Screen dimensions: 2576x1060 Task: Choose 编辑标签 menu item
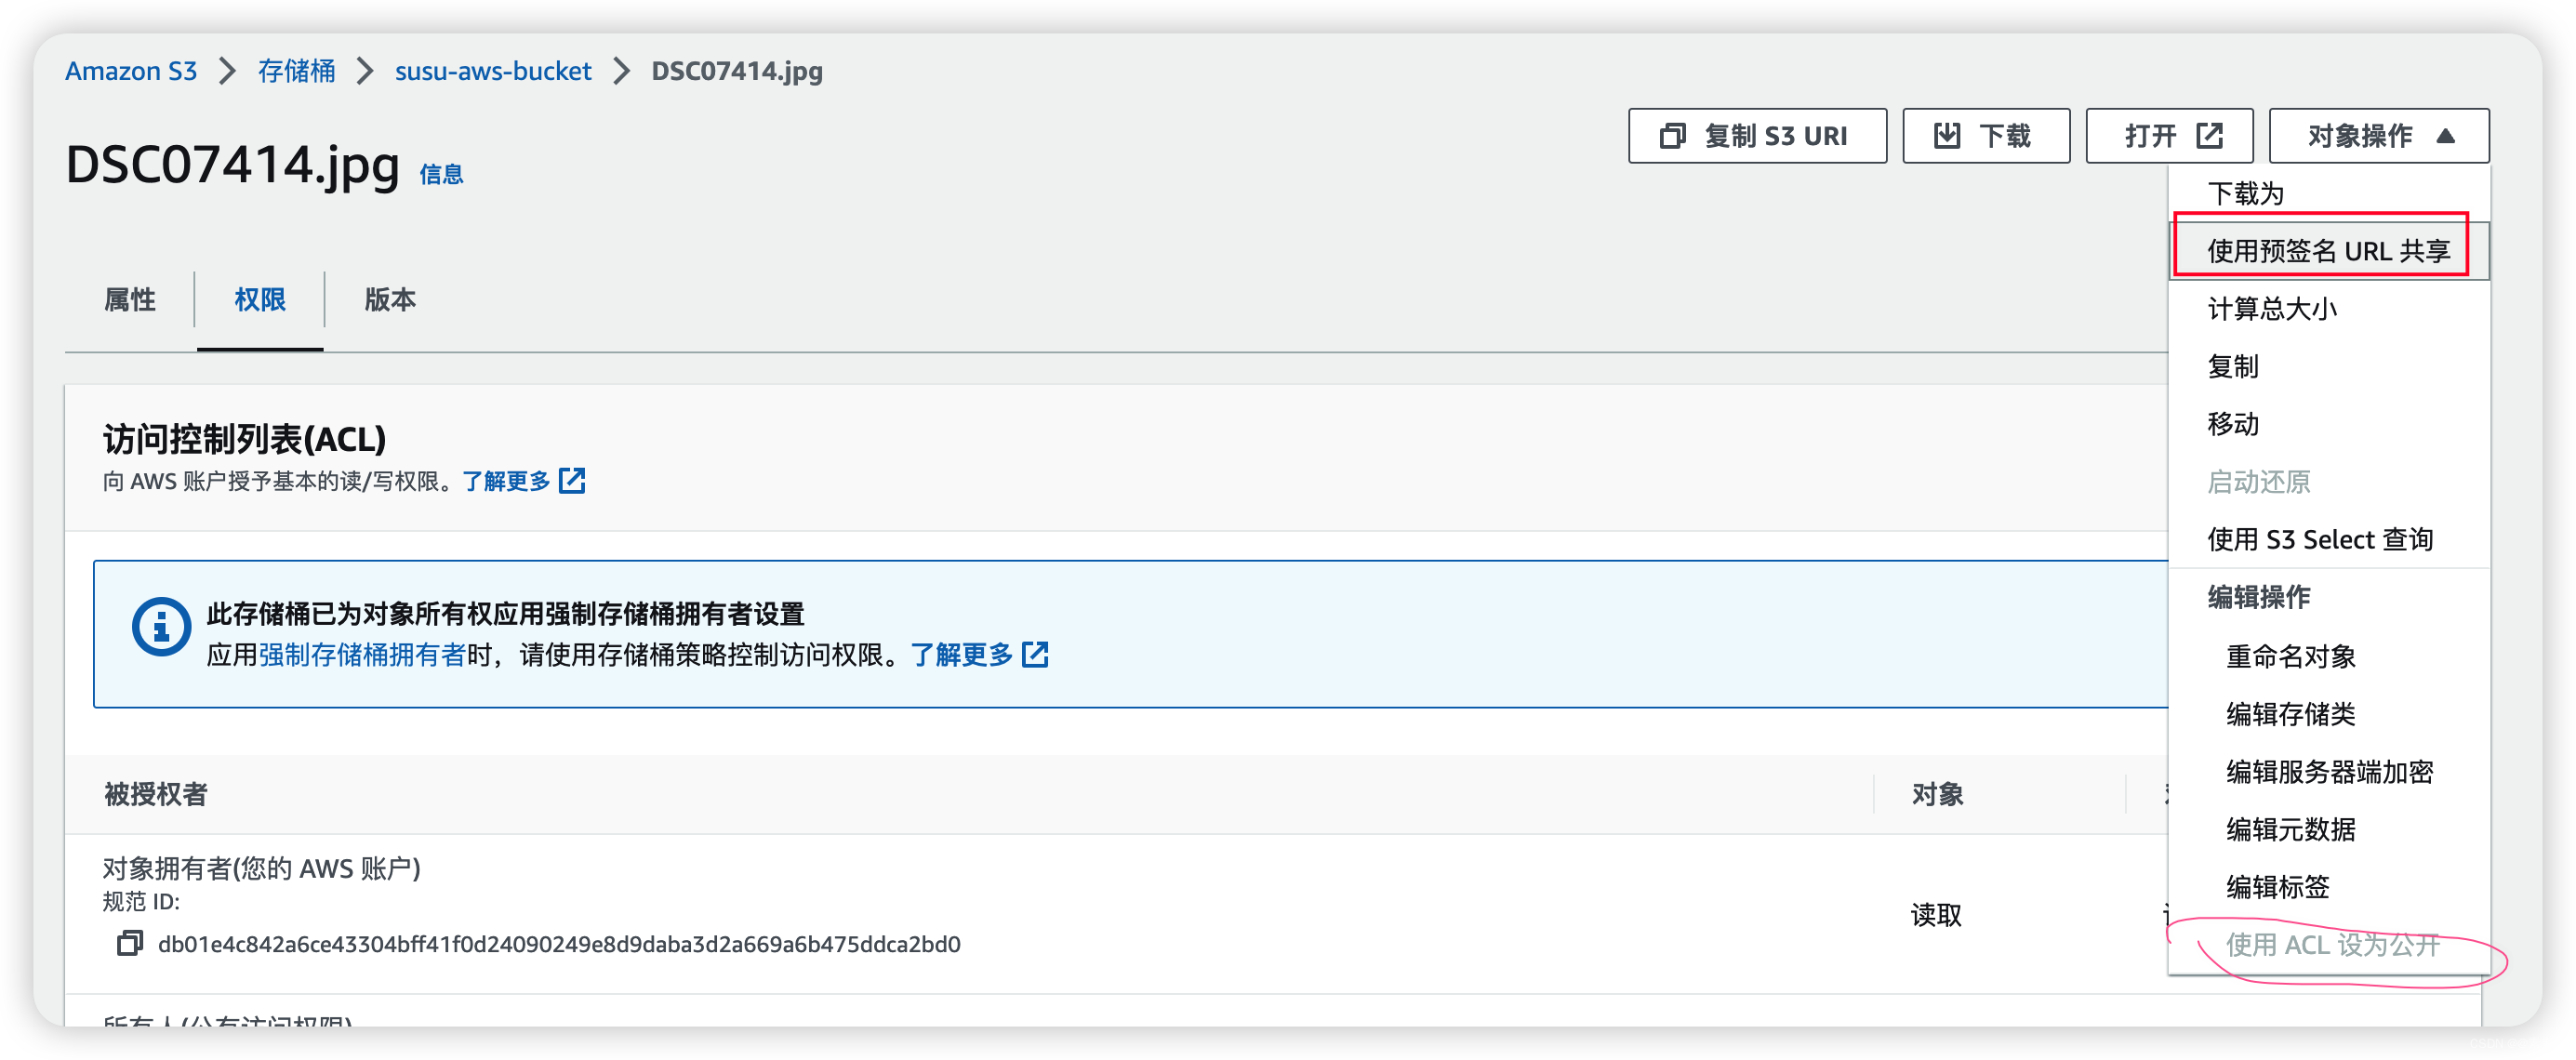click(x=2329, y=887)
